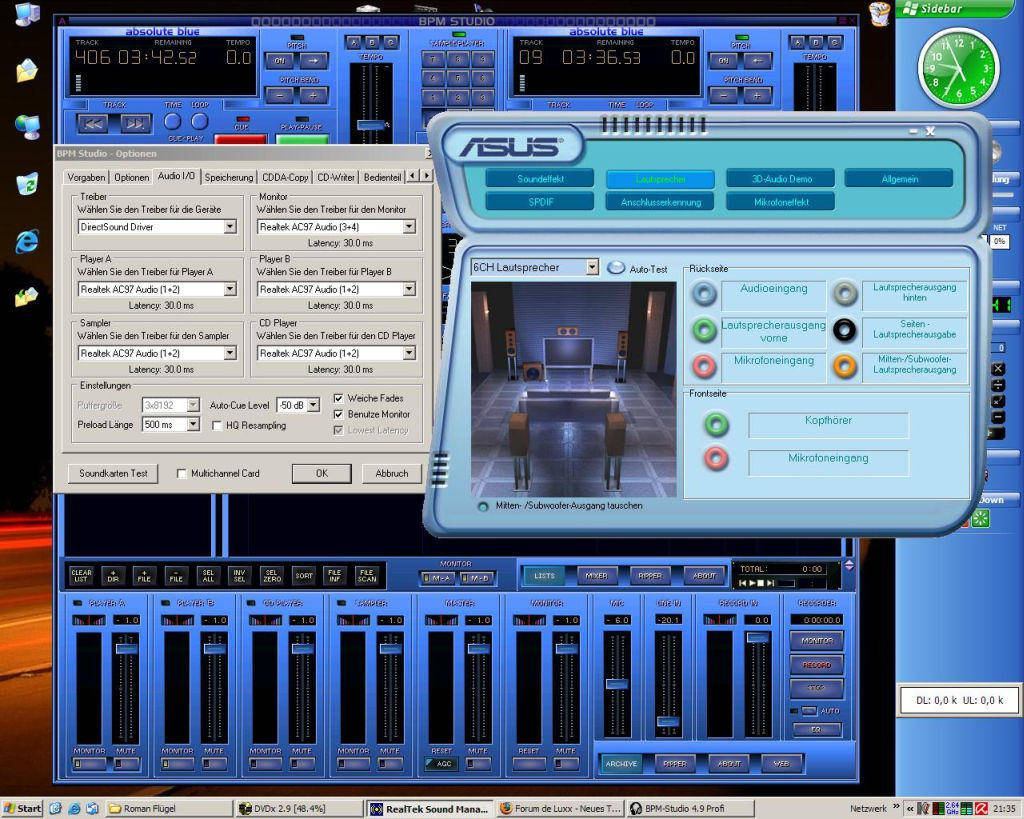
Task: Turn pitch ON for deck A
Action: 280,61
